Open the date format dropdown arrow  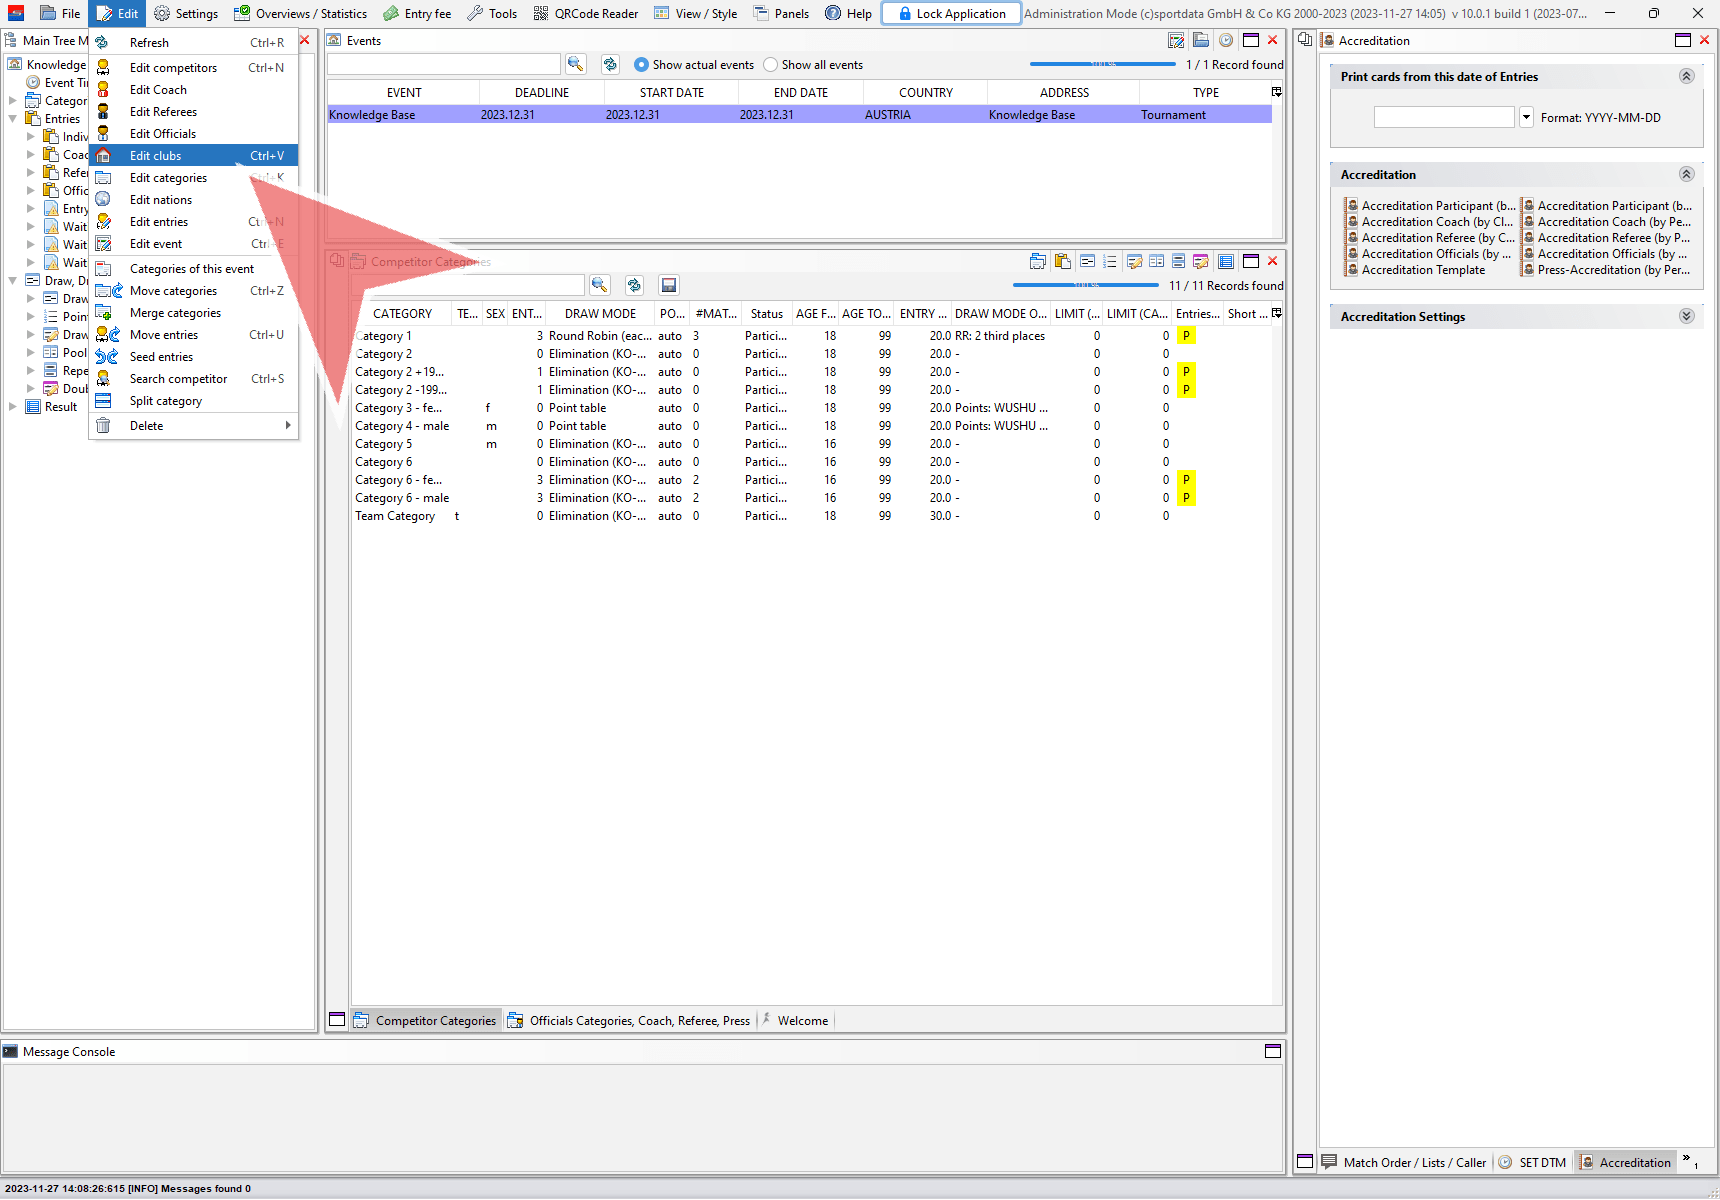tap(1526, 117)
